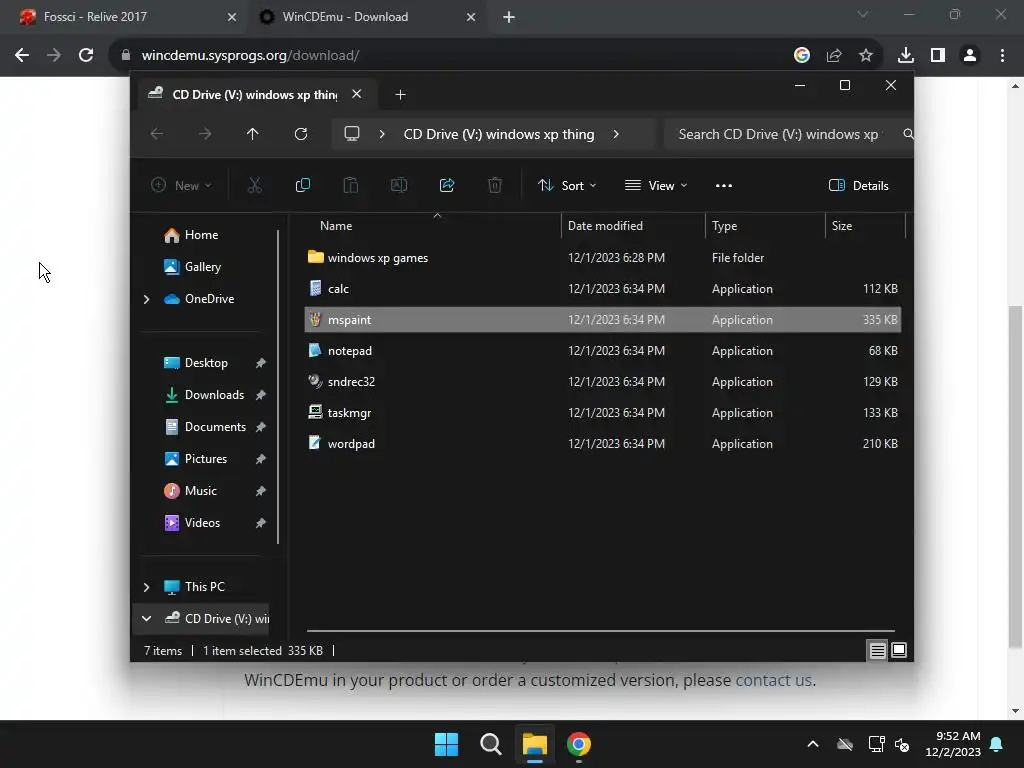Toggle the Details pane button

(859, 185)
